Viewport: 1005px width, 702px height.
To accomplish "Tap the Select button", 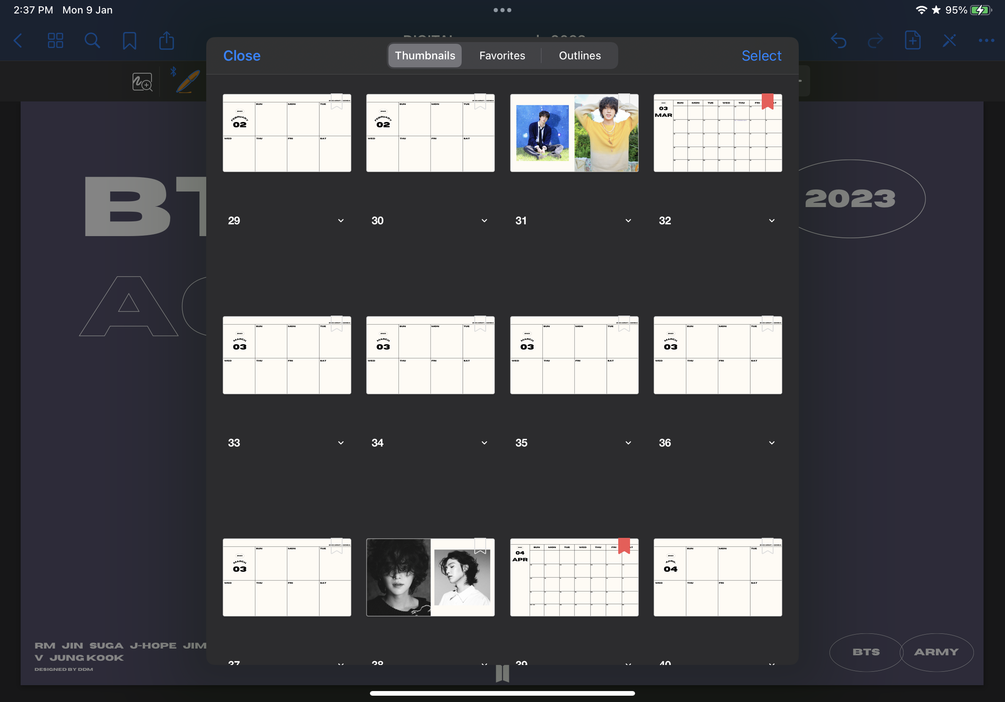I will (x=761, y=56).
